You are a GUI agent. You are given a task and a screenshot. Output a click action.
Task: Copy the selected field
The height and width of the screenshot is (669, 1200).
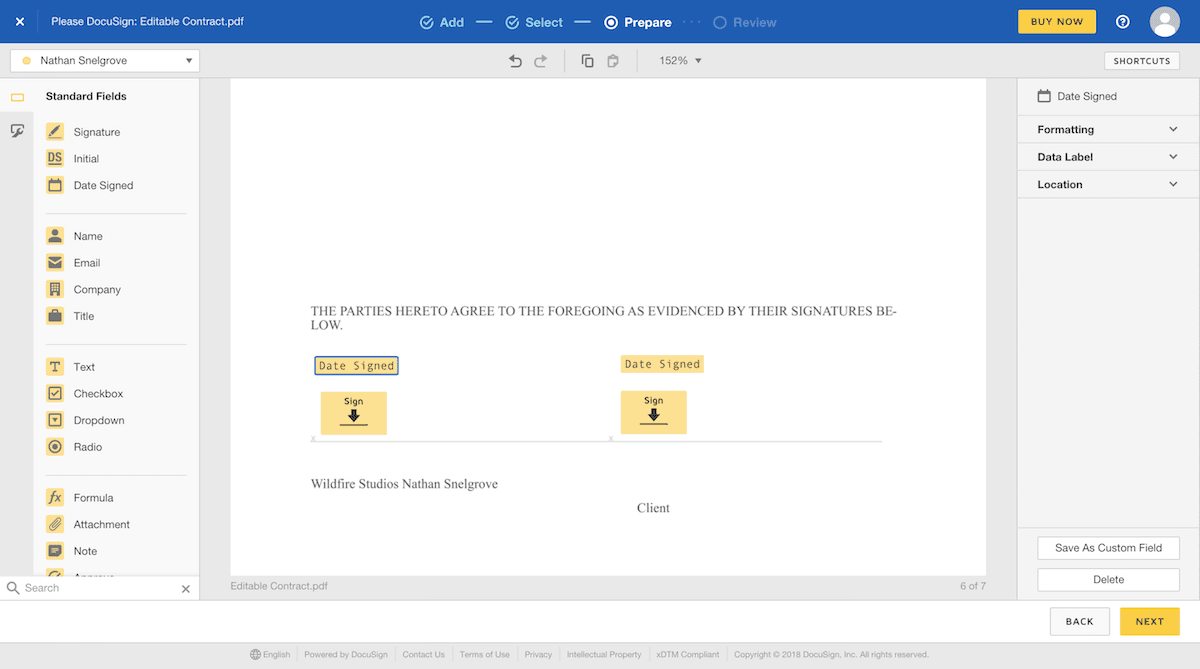[587, 61]
